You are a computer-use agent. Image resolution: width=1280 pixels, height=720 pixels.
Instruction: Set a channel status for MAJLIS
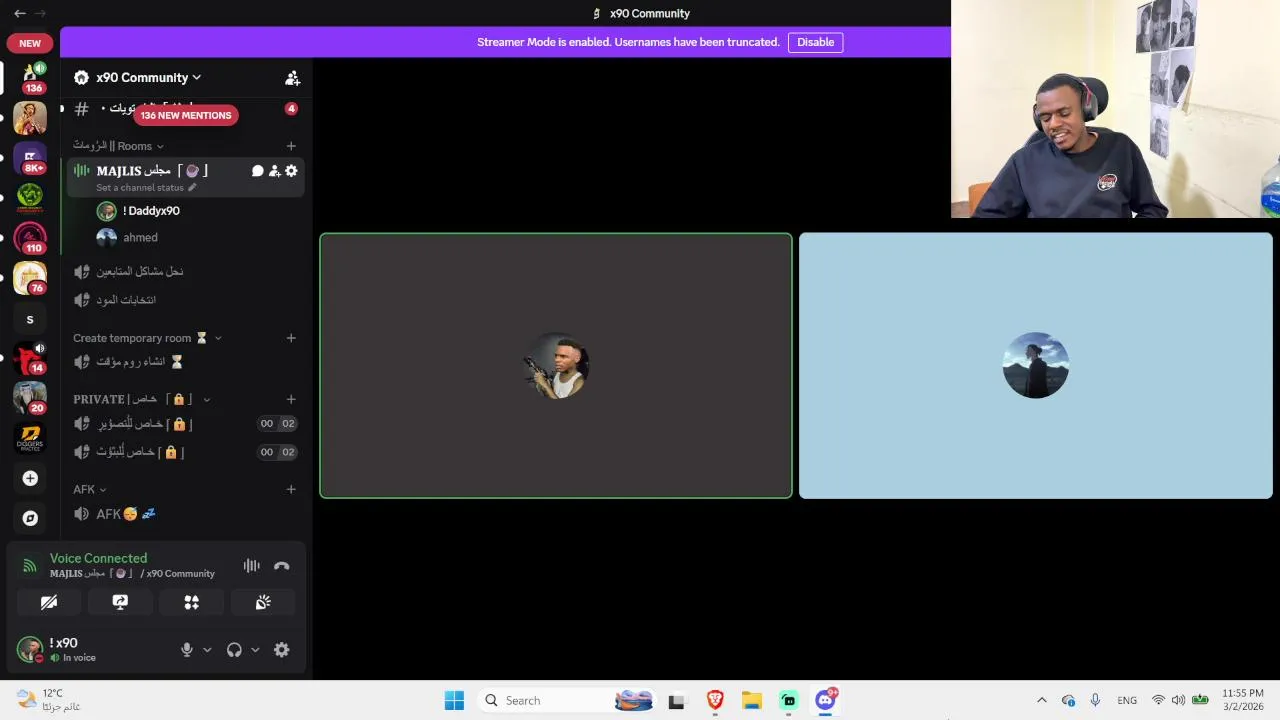(146, 188)
